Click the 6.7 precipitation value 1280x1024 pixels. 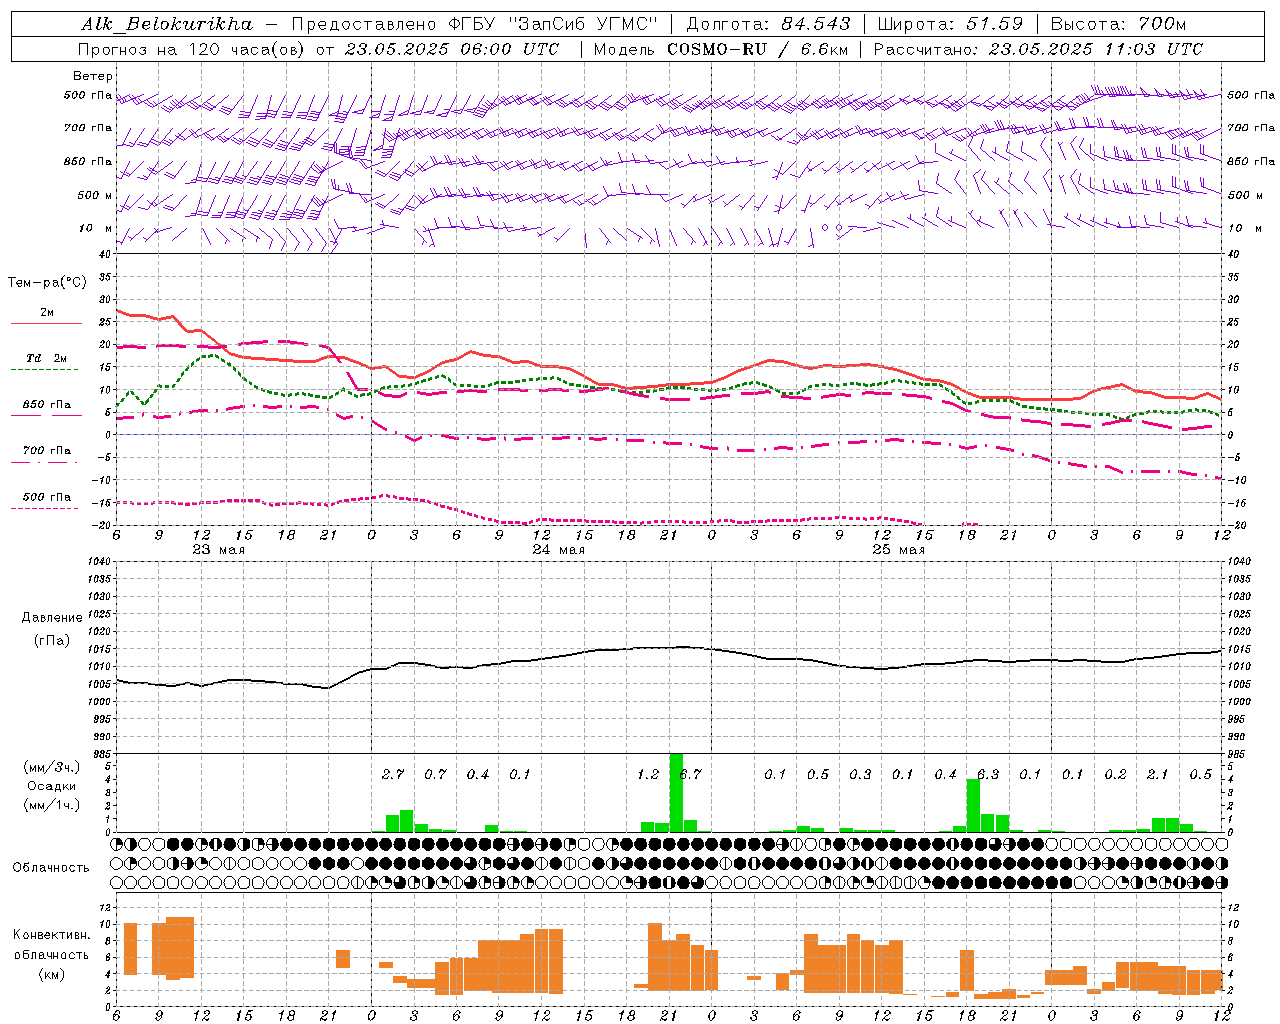click(x=690, y=774)
